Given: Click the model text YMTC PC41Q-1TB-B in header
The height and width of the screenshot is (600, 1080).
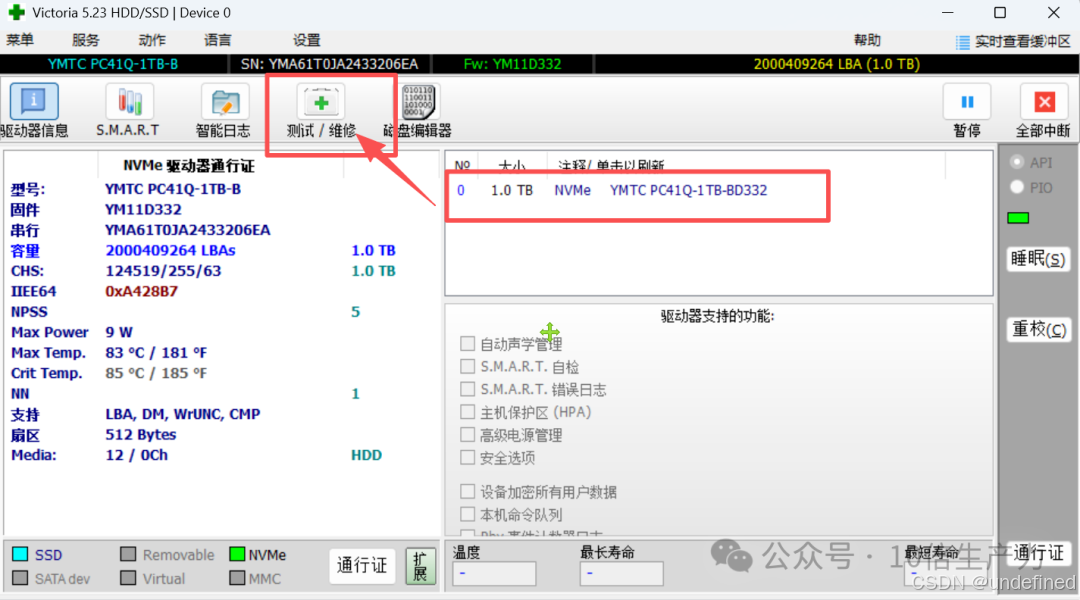Looking at the screenshot, I should pos(113,64).
